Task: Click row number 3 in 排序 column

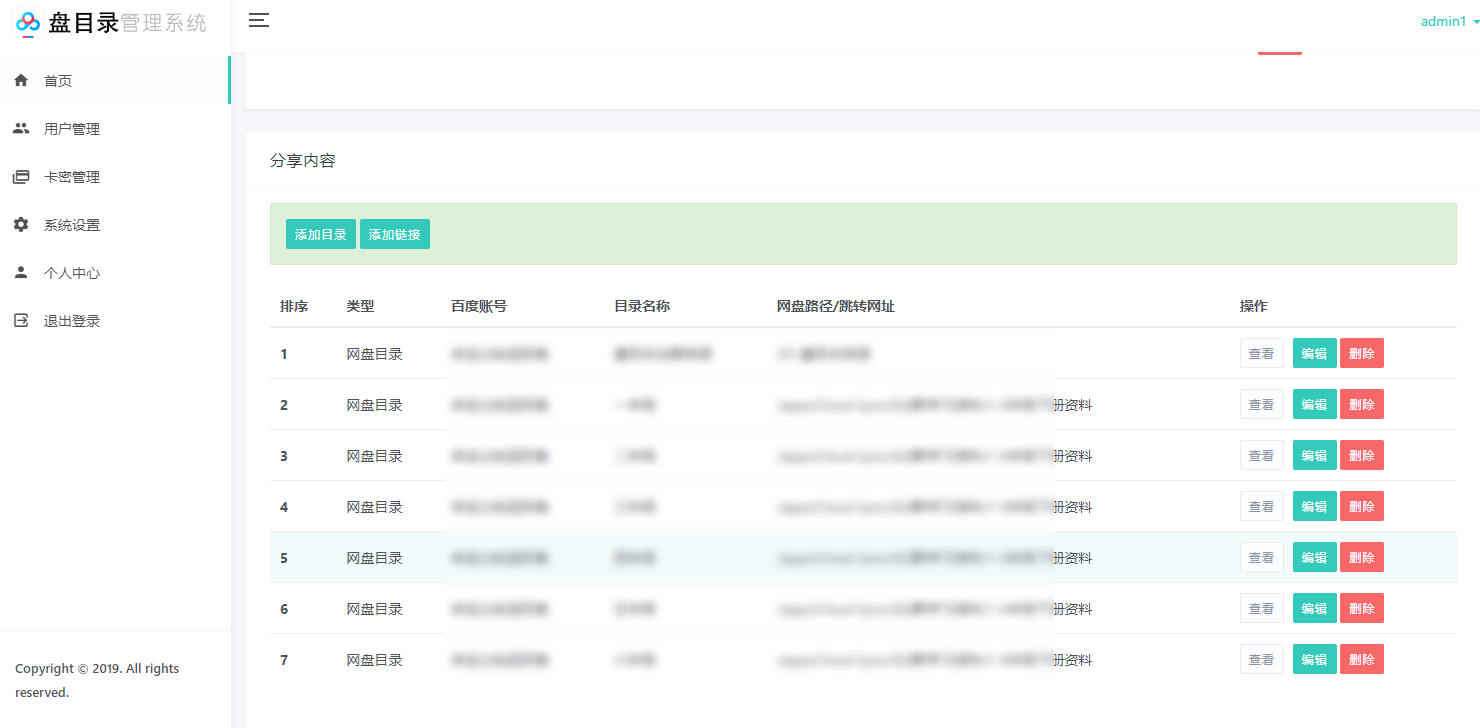Action: point(284,456)
